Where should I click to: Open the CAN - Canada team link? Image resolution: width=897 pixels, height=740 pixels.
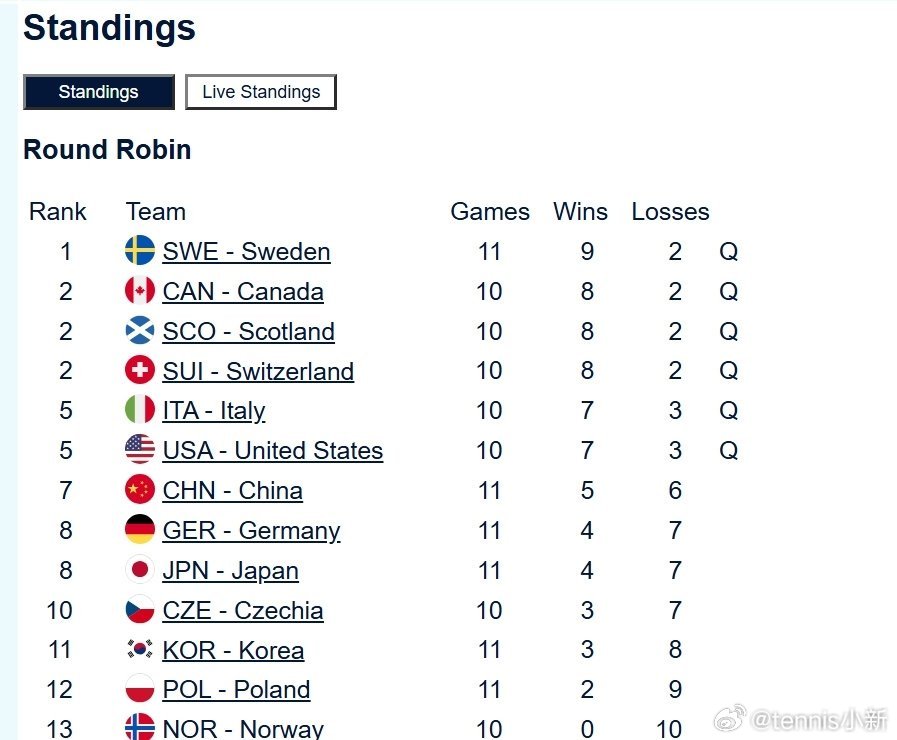(243, 292)
